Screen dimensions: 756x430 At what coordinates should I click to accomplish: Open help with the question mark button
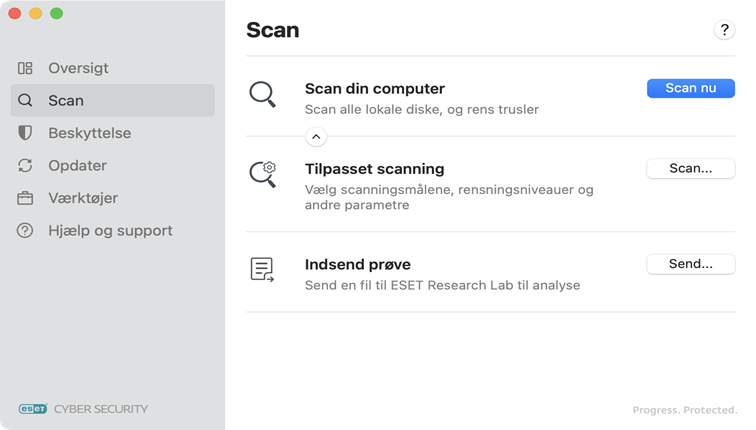pyautogui.click(x=724, y=30)
